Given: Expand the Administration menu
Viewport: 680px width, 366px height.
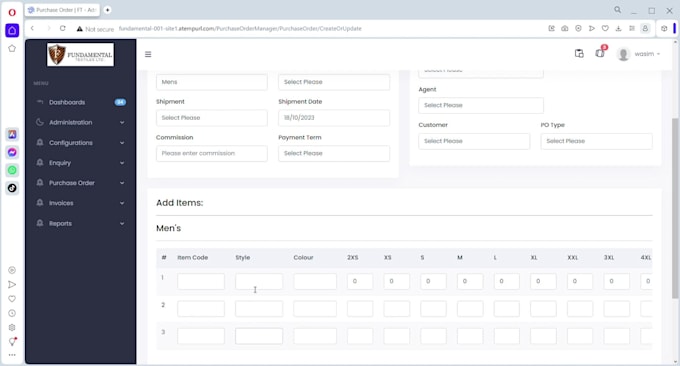Looking at the screenshot, I should point(80,122).
